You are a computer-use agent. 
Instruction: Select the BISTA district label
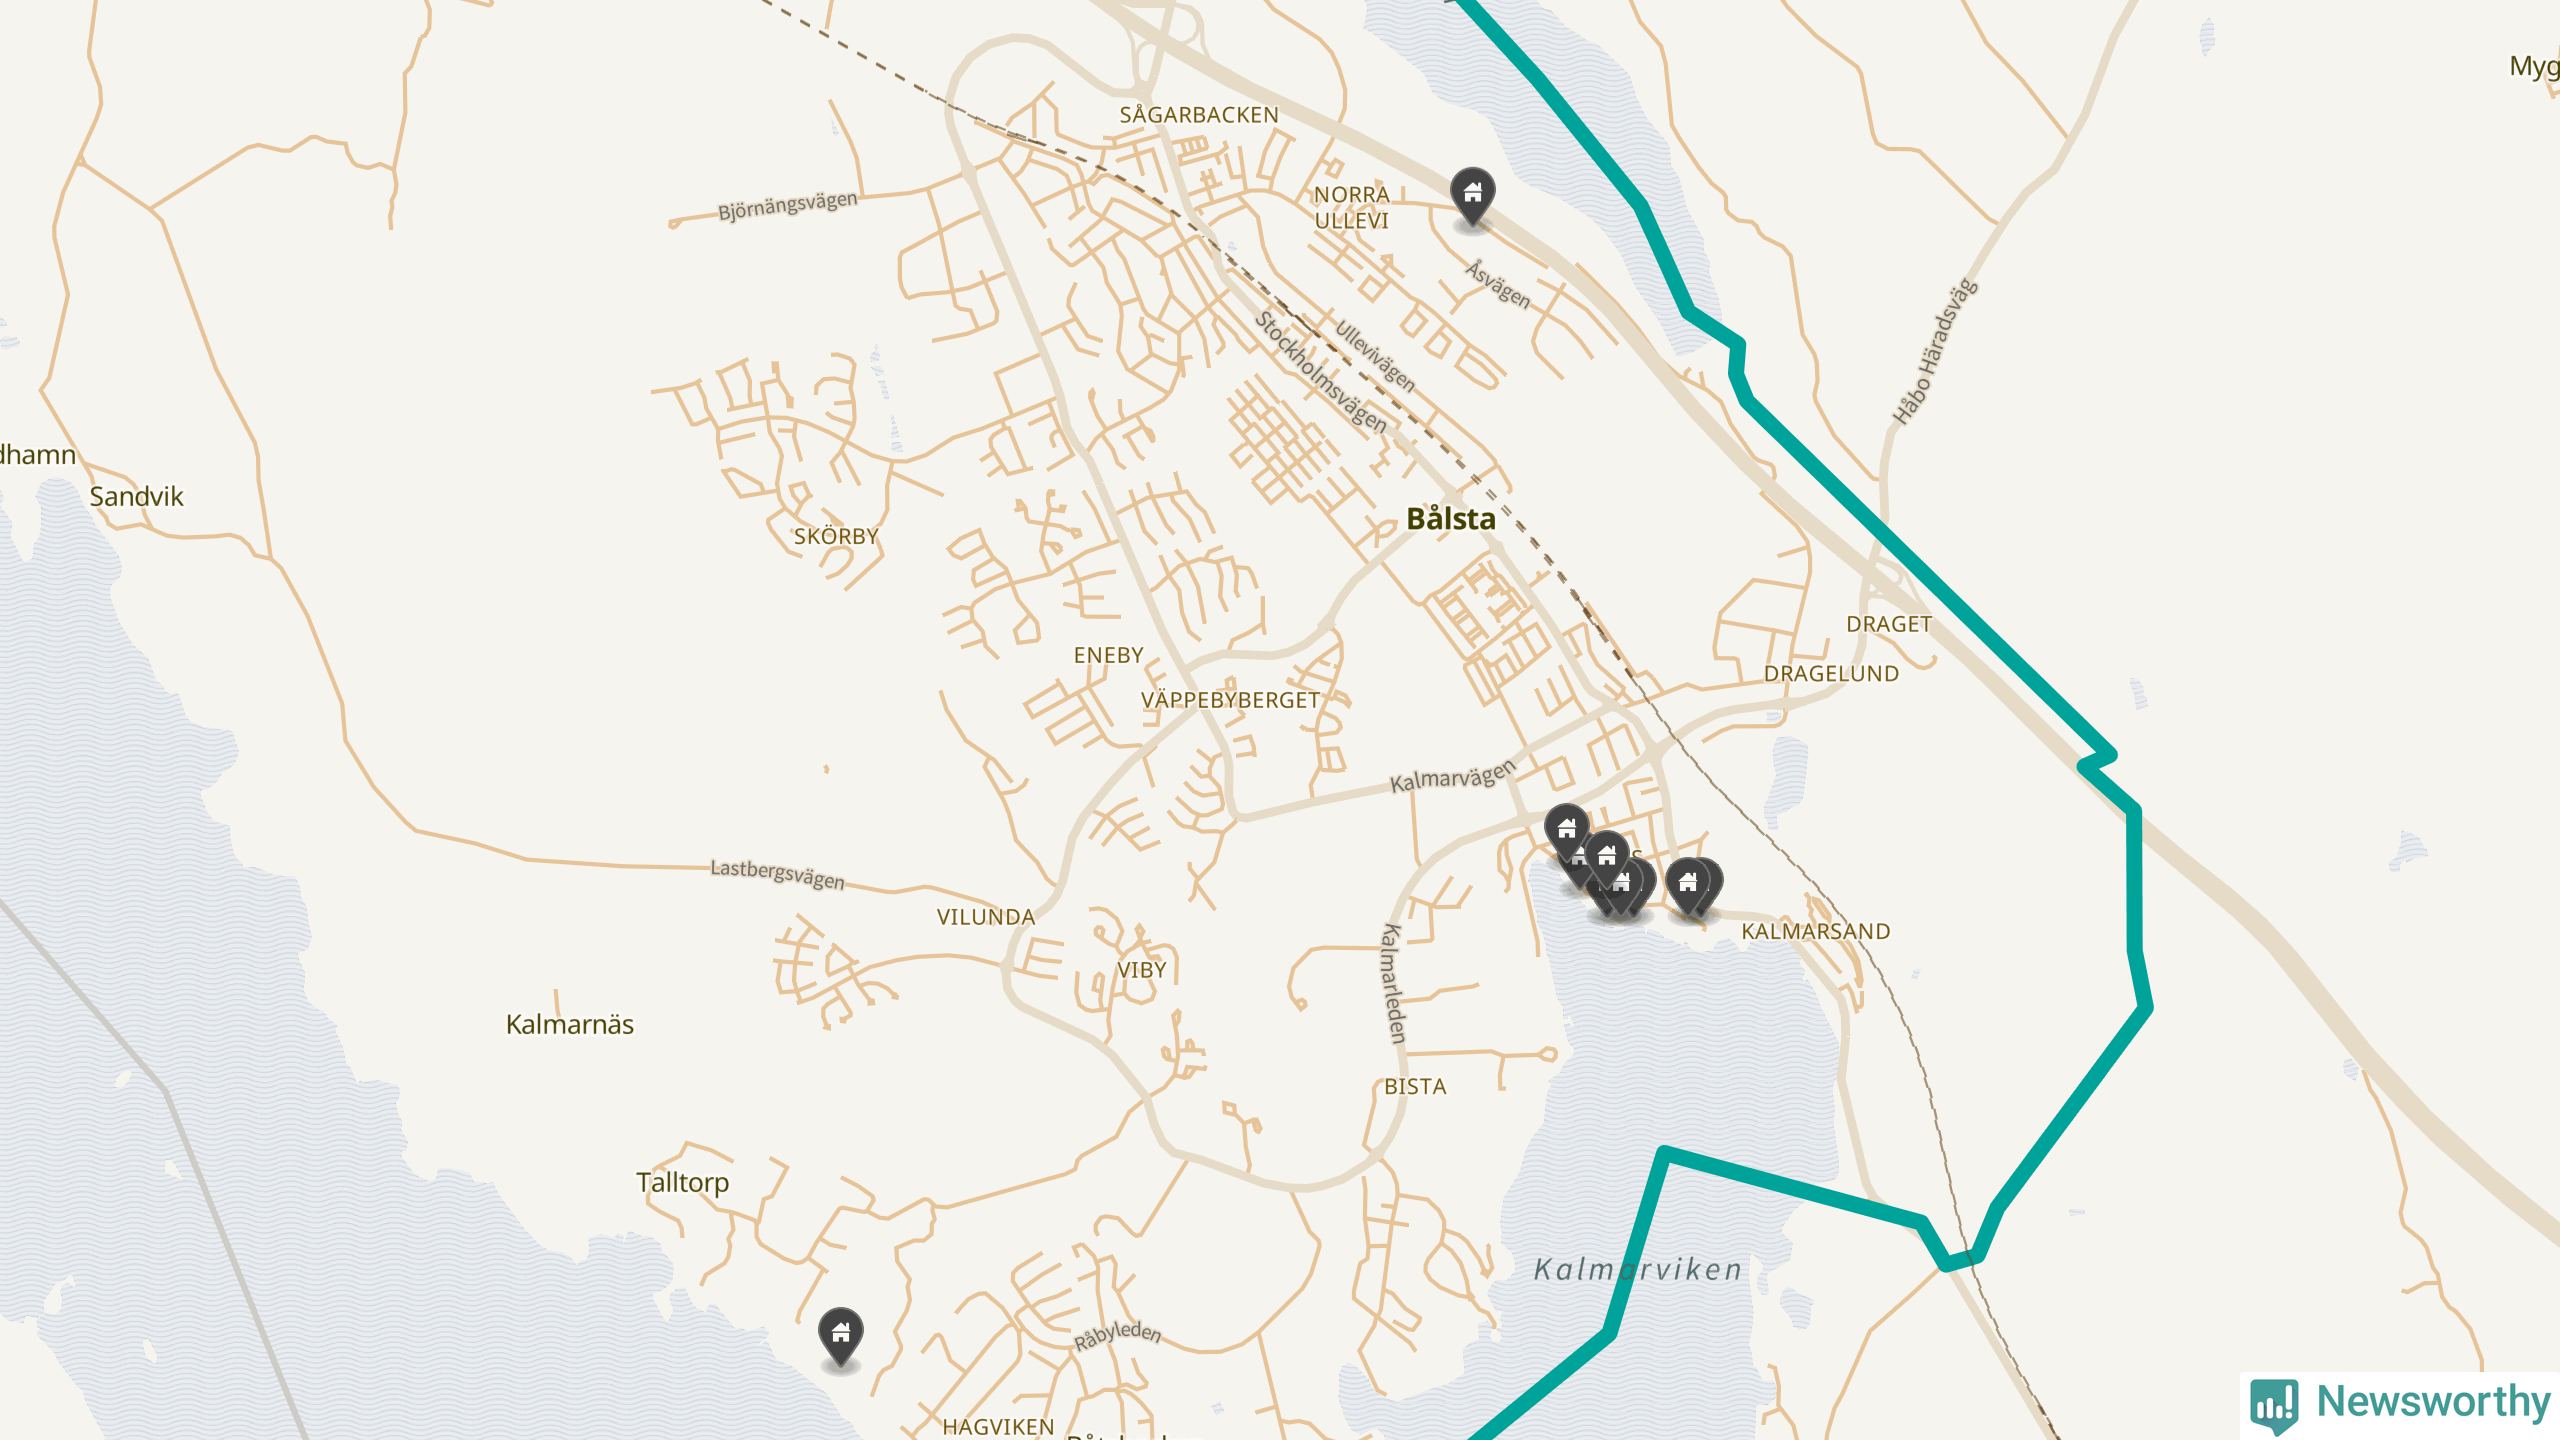[x=1415, y=1086]
